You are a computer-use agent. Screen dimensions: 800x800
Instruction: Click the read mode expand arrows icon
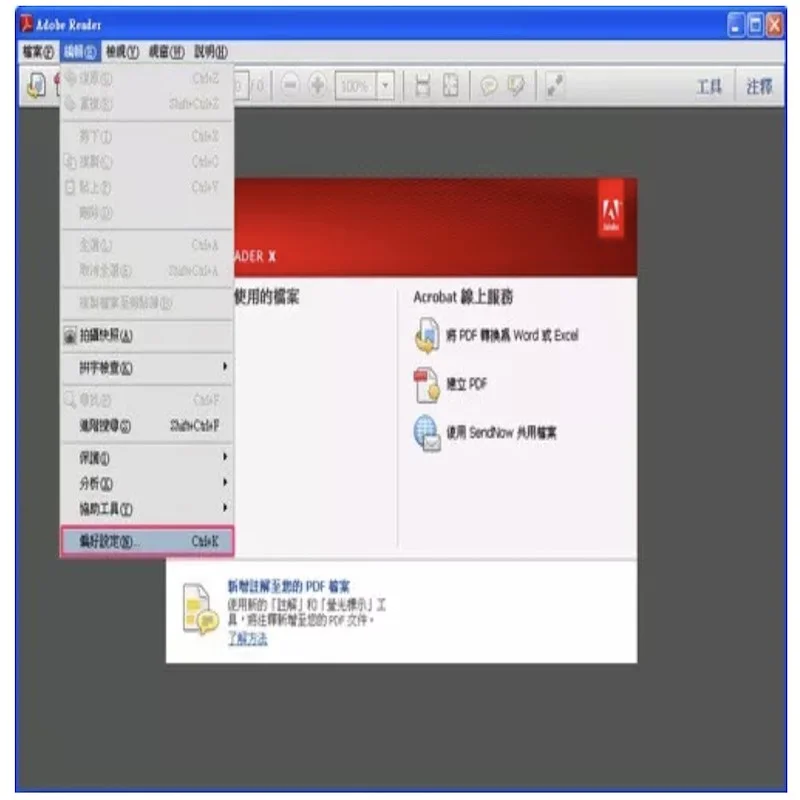555,85
